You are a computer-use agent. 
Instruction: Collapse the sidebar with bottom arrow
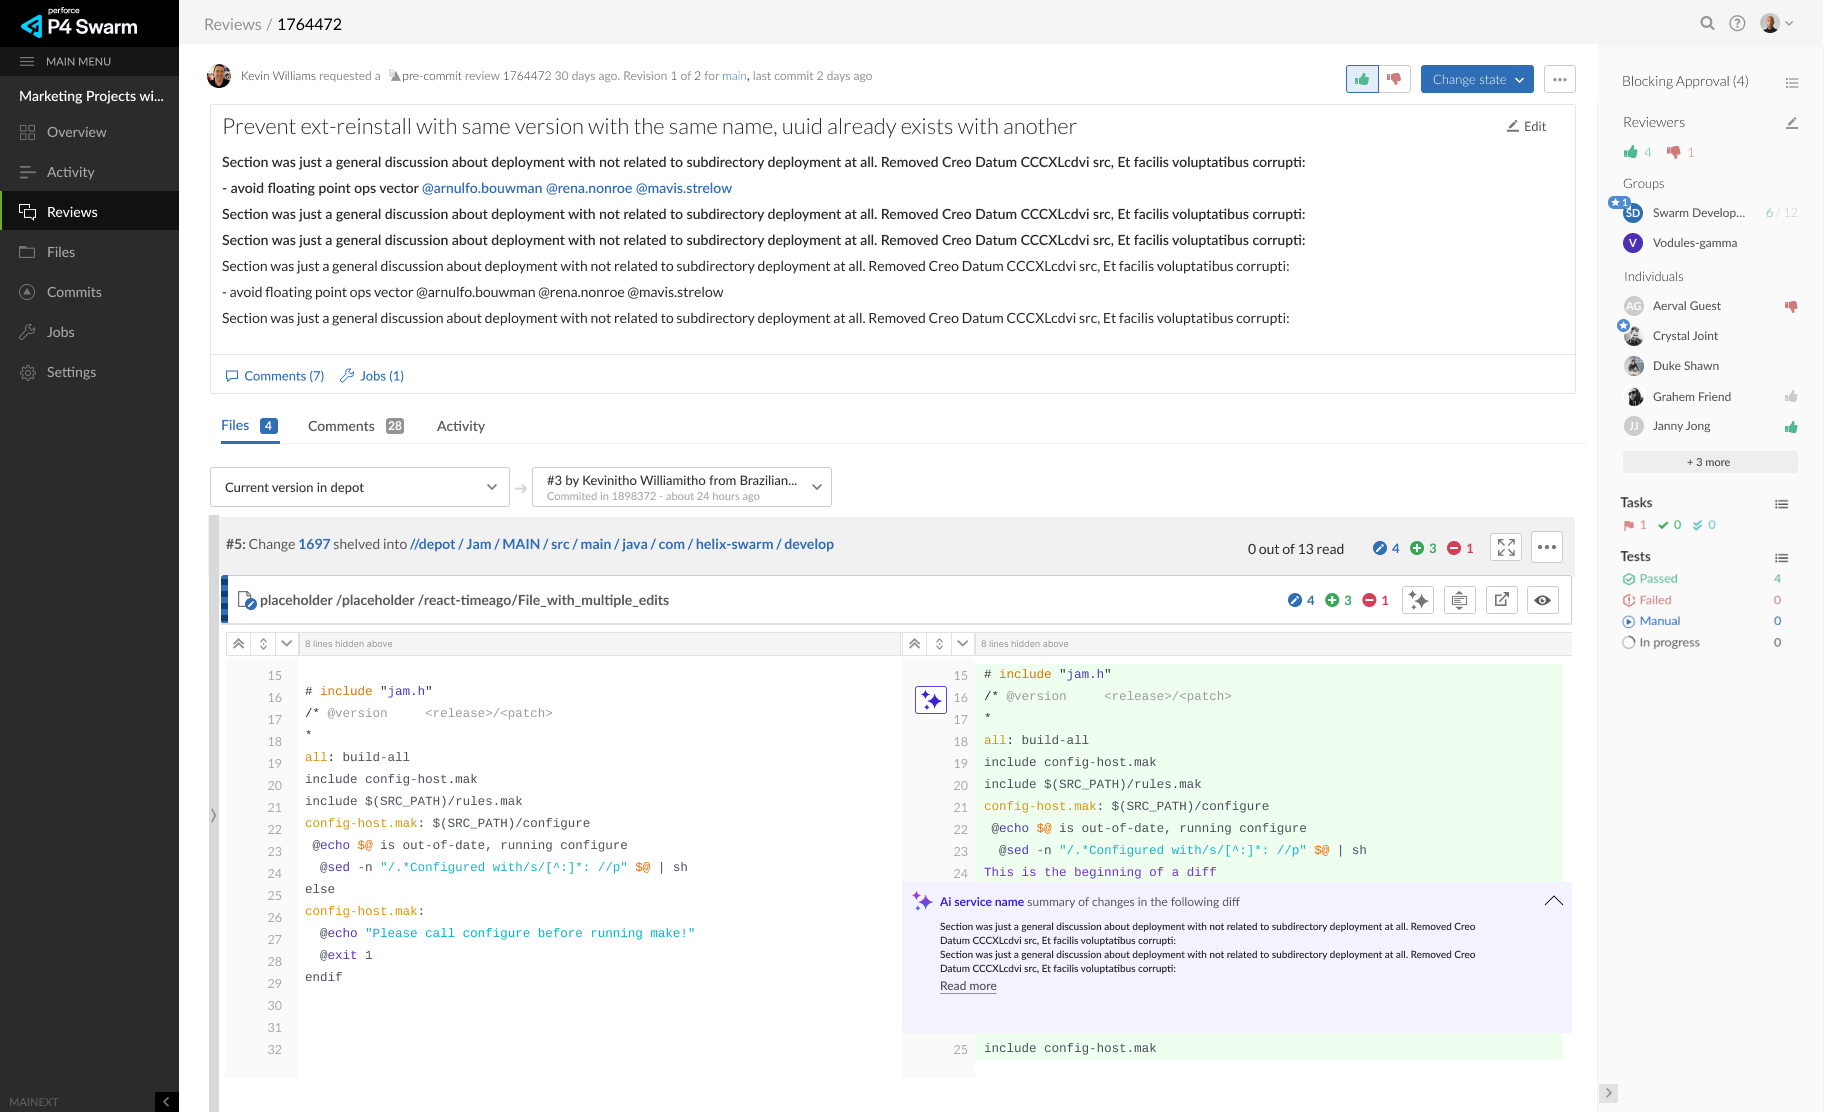(x=166, y=1101)
